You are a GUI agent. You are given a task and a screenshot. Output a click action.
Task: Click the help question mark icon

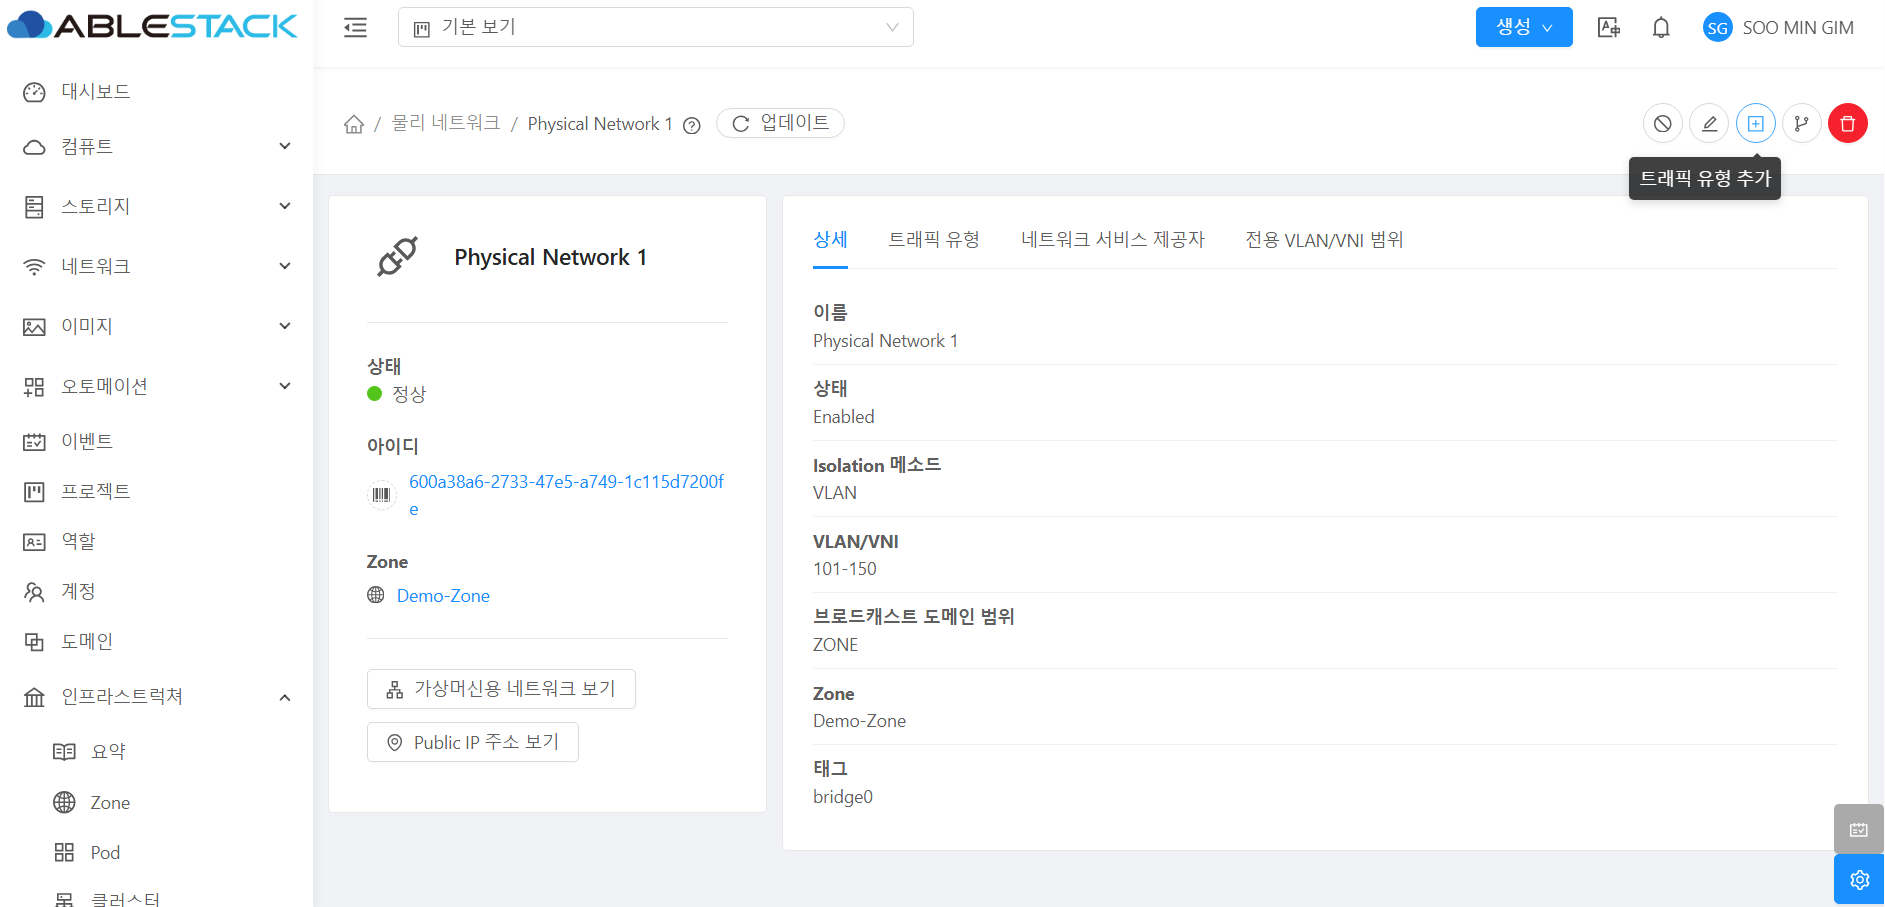tap(691, 125)
